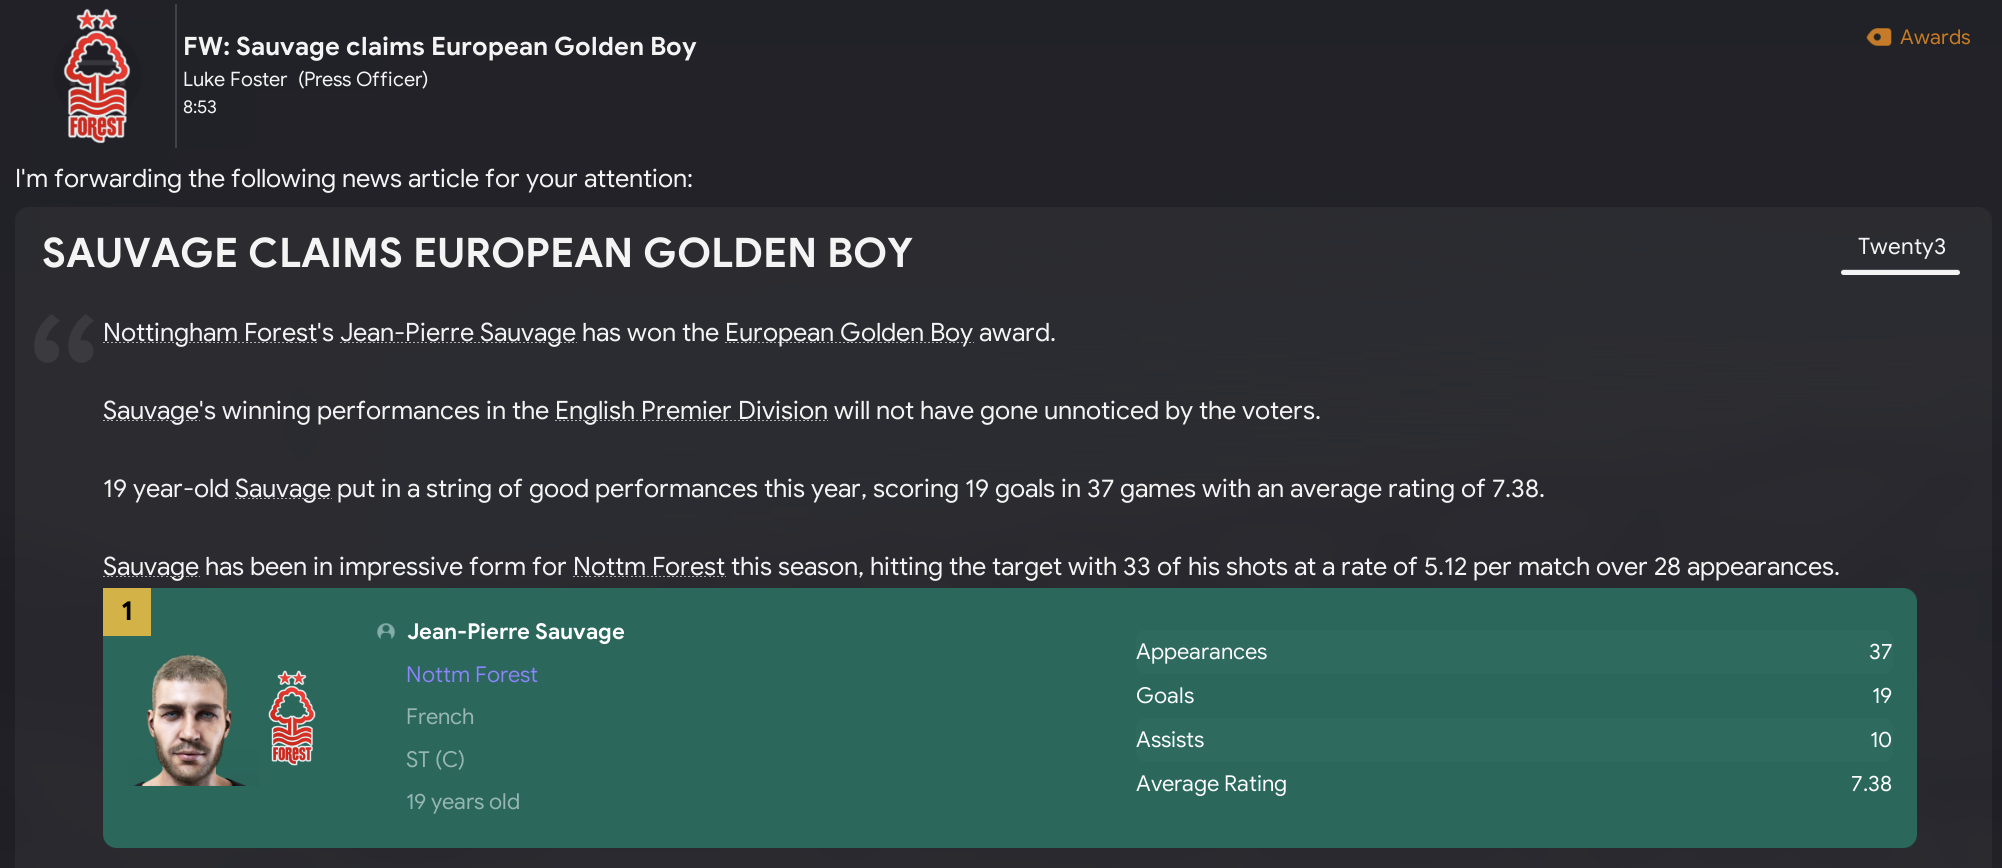Follow the Jean-Pierre Sauvage link in first sentence
2002x868 pixels.
tap(457, 332)
